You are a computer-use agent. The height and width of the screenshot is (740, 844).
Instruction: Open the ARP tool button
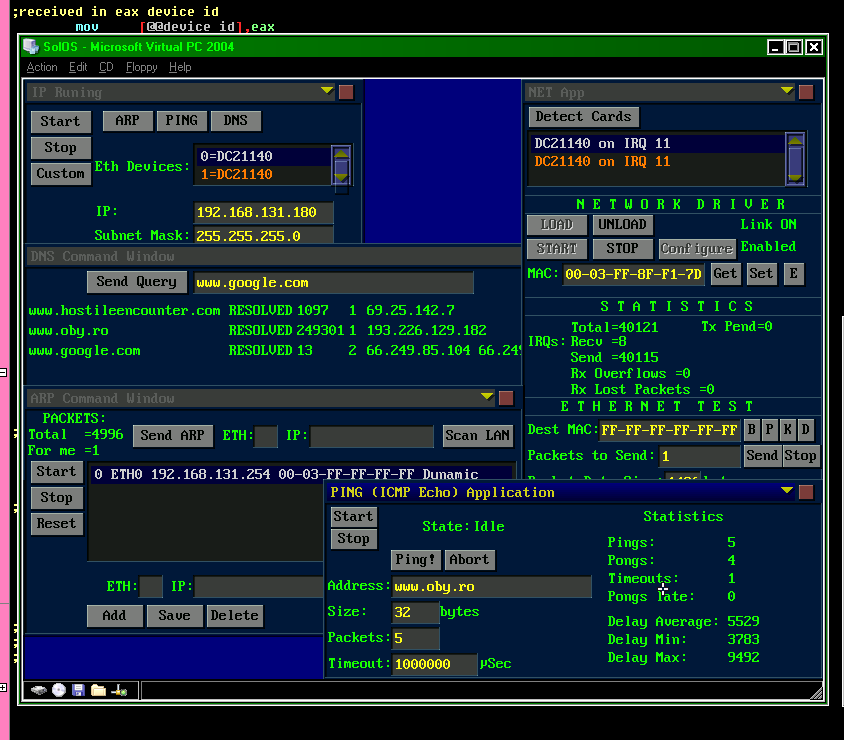(x=128, y=121)
